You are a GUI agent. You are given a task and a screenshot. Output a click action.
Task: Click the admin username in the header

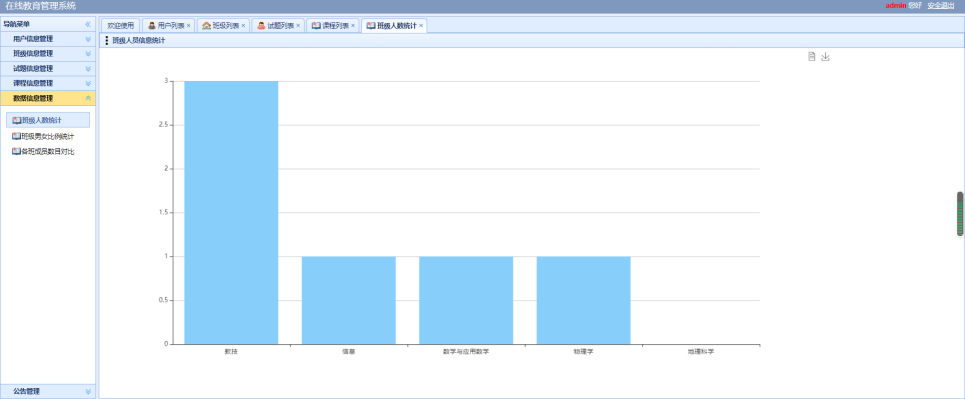coord(896,6)
